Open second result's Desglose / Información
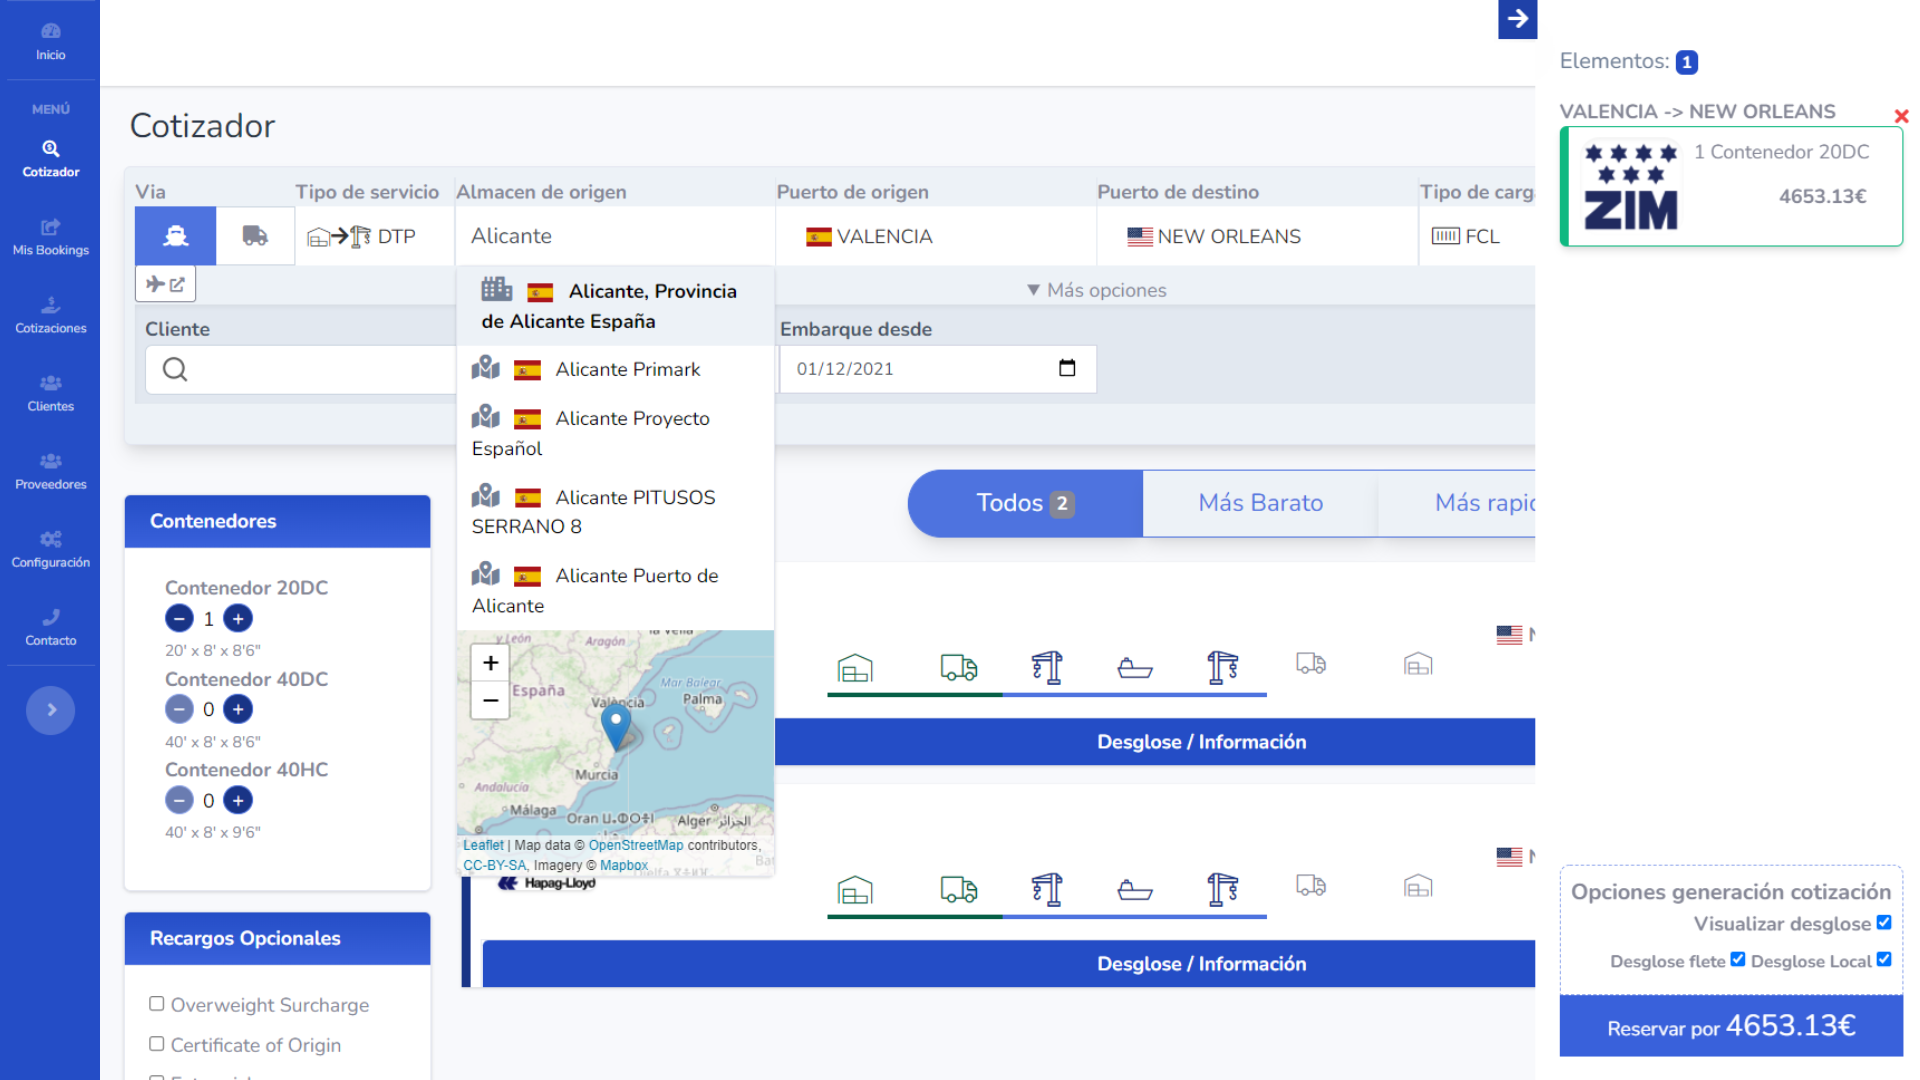This screenshot has width=1920, height=1080. tap(1009, 964)
